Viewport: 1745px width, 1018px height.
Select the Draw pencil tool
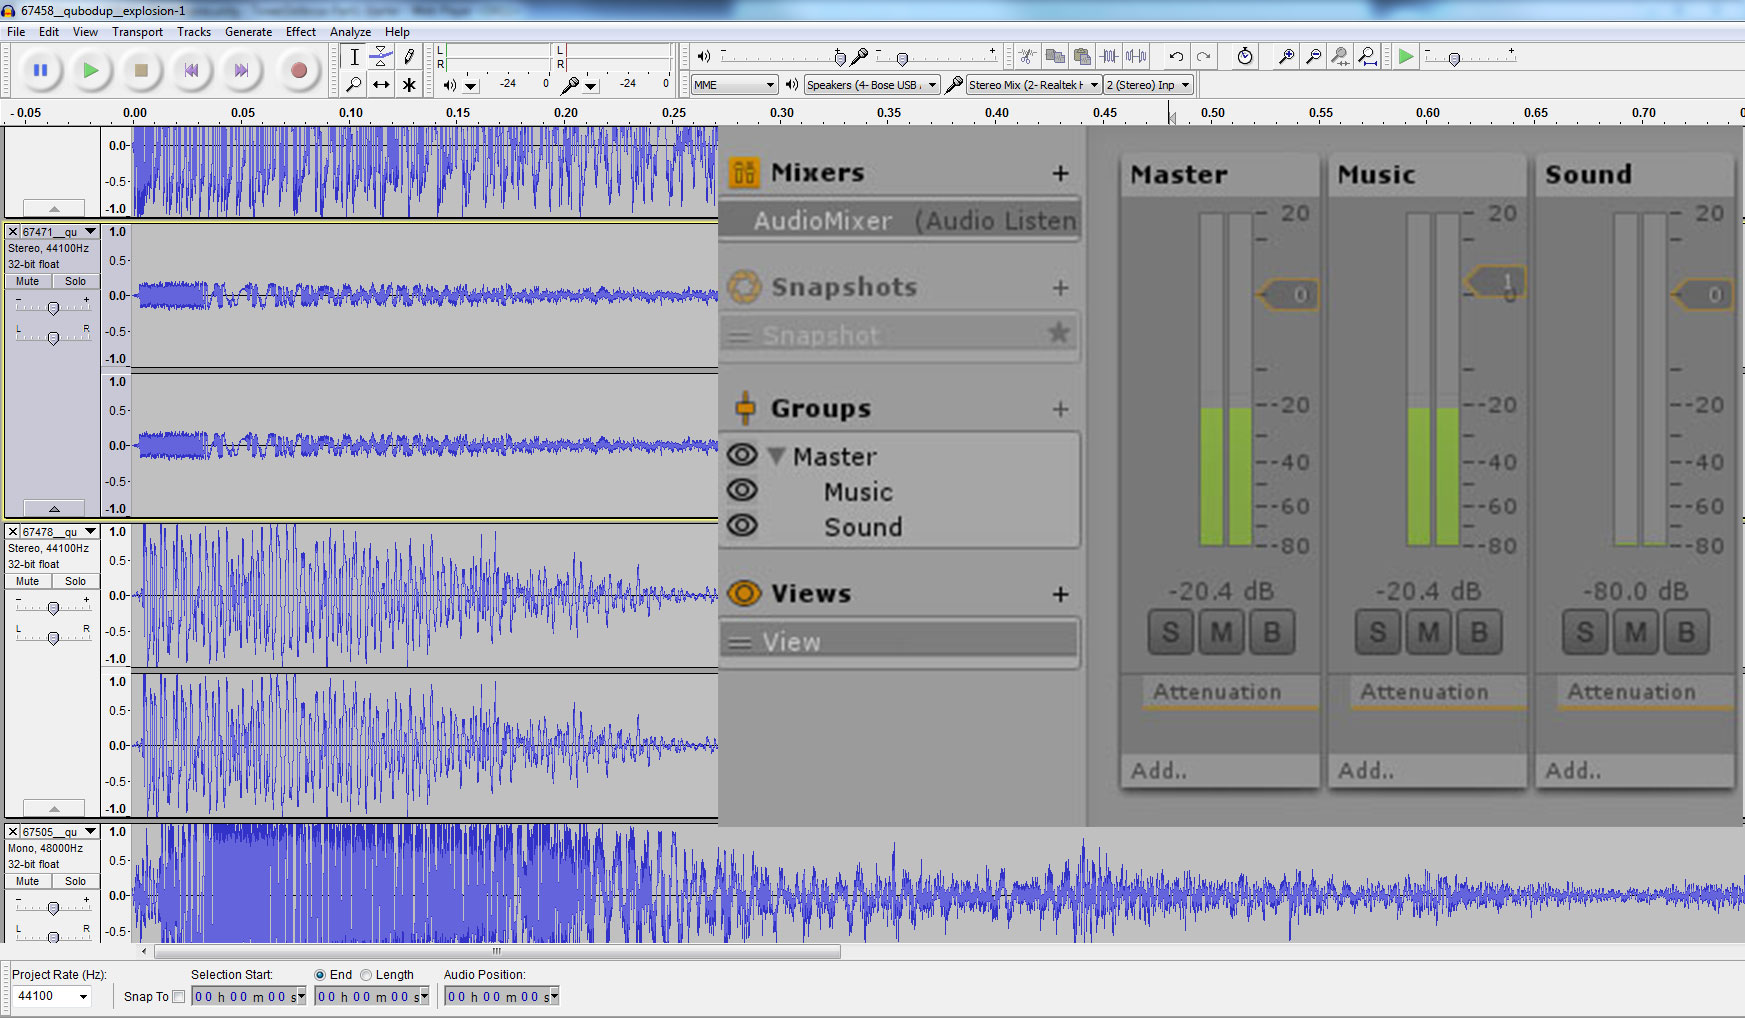409,57
